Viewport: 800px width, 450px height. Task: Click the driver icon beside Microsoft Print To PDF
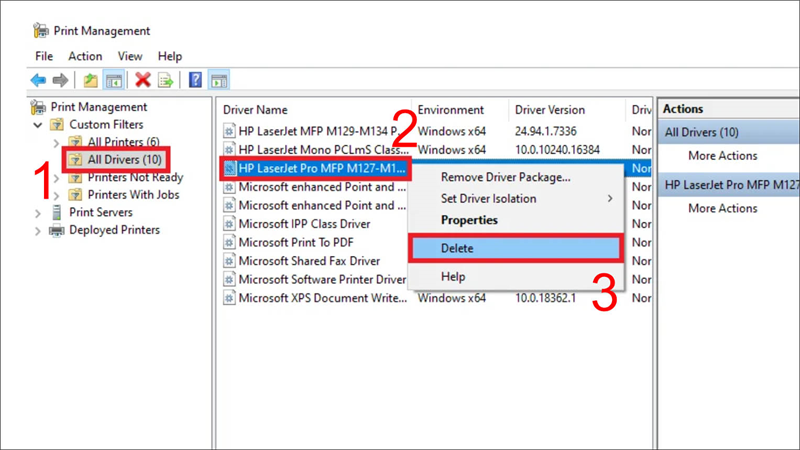pyautogui.click(x=229, y=242)
